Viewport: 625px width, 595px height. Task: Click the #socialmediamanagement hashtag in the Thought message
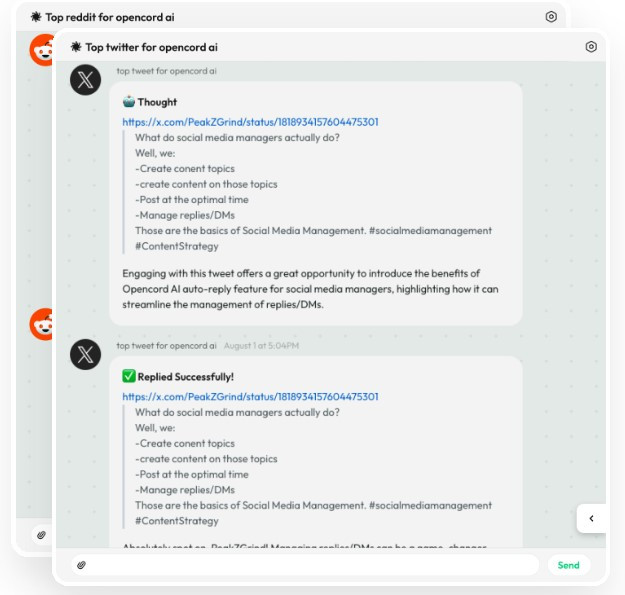click(430, 231)
